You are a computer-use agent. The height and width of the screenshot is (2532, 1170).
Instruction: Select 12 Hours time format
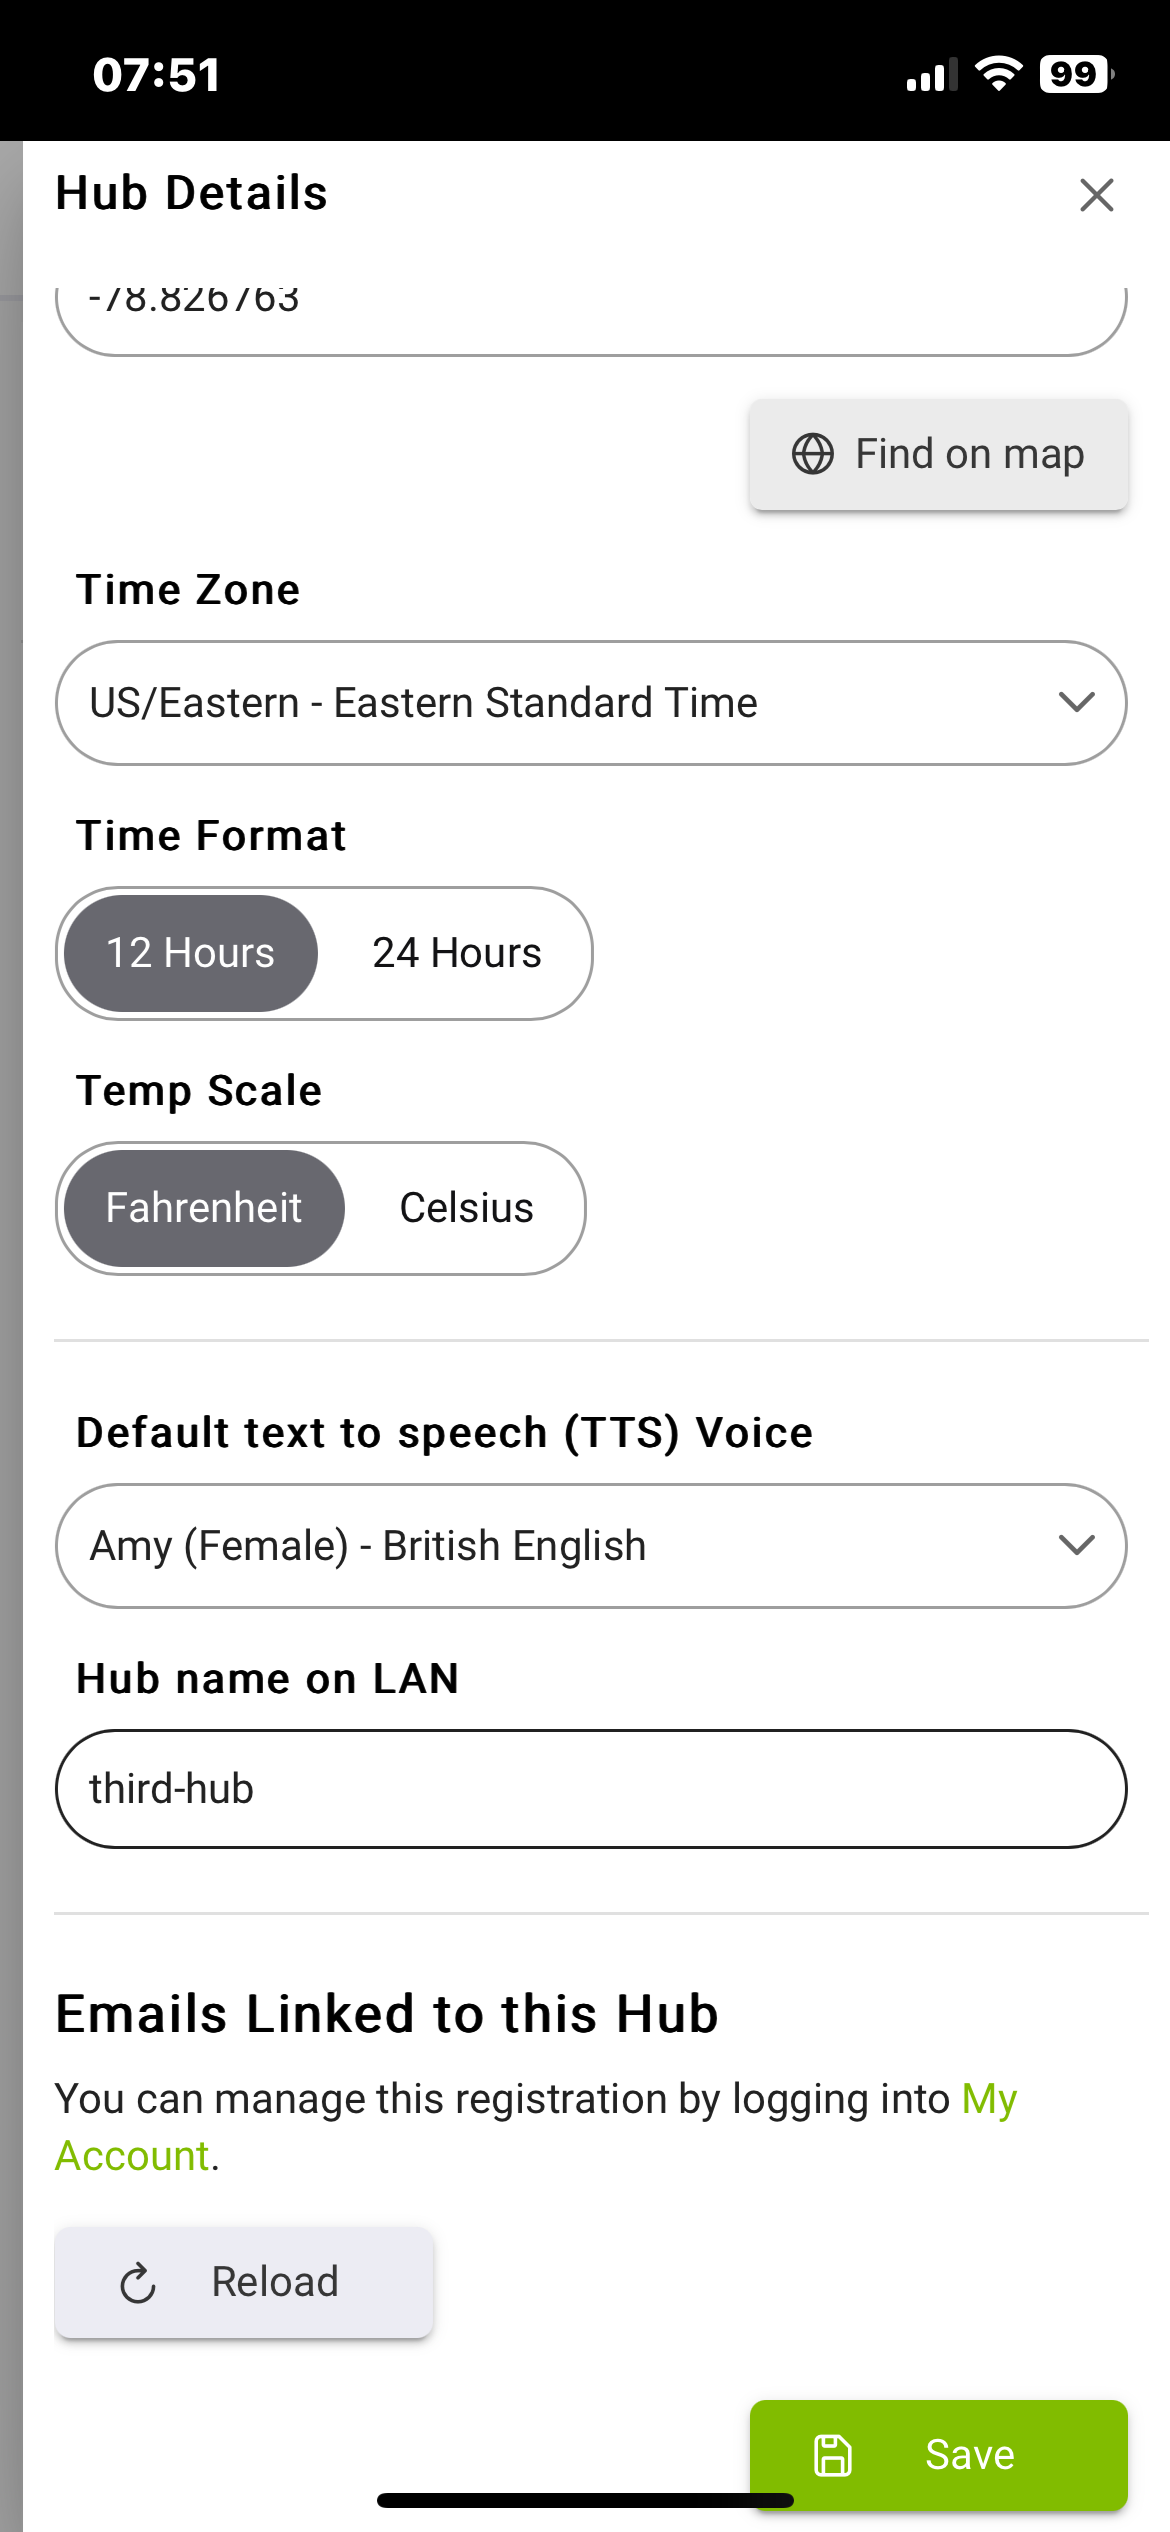click(191, 953)
